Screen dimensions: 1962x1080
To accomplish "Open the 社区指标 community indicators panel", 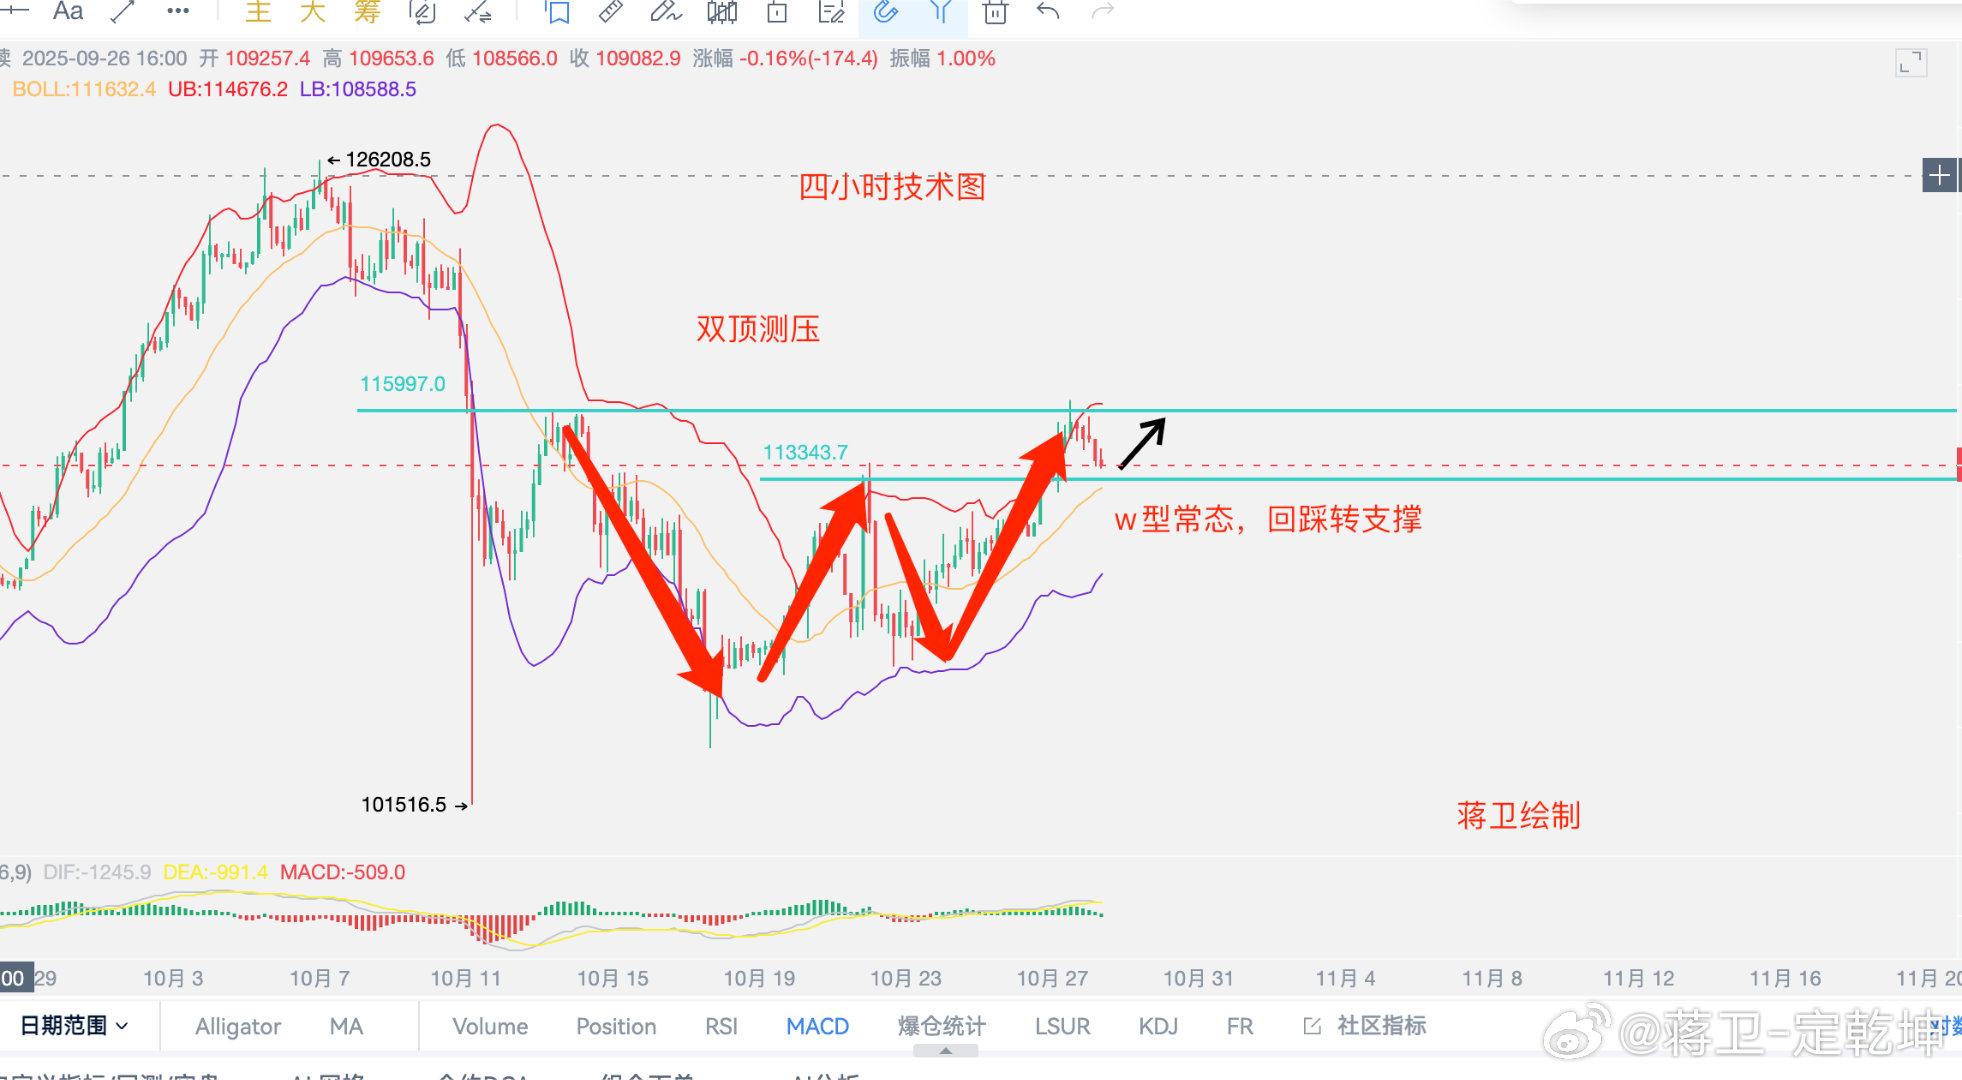I will (1380, 1026).
